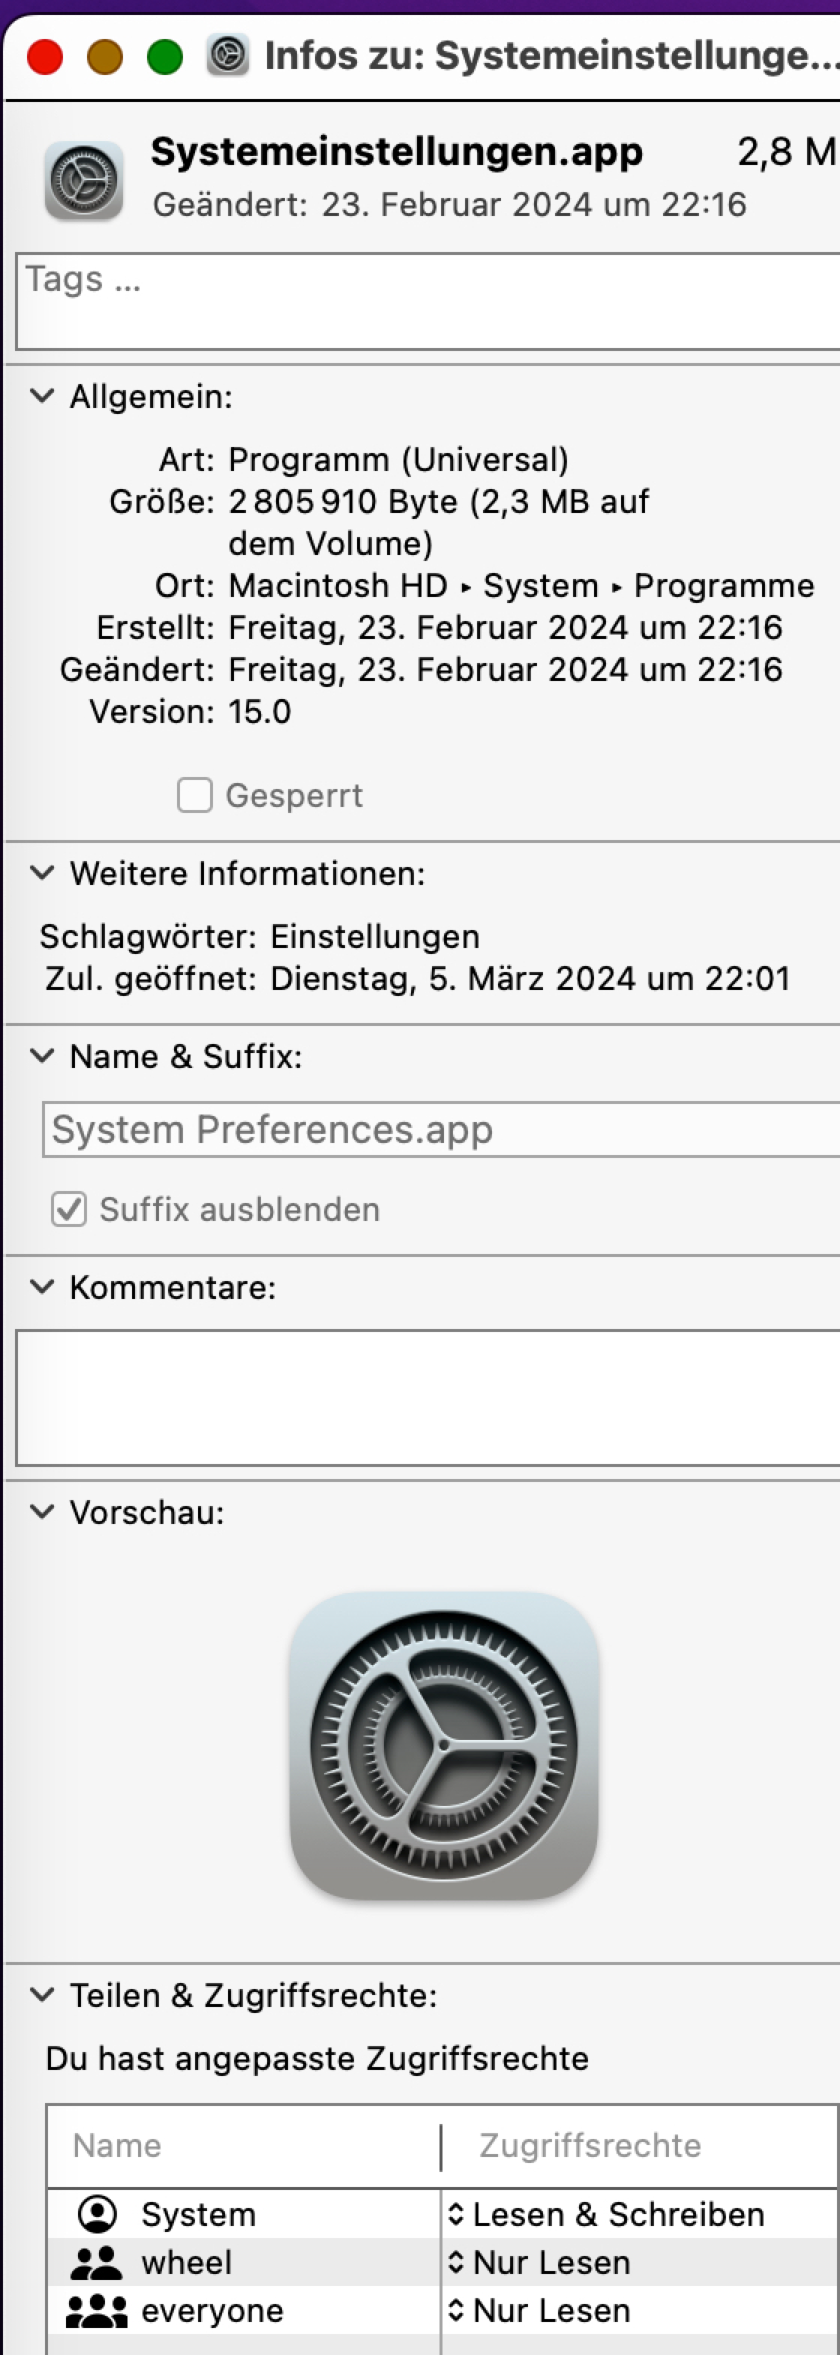
Task: Click the green zoom window button
Action: (x=165, y=56)
